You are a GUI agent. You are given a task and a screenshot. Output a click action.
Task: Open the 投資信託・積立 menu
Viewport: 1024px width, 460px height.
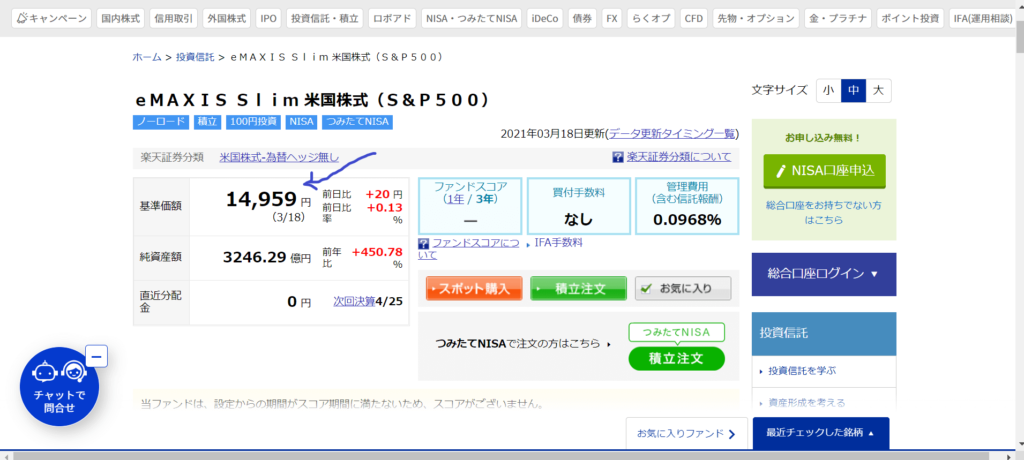(x=325, y=18)
